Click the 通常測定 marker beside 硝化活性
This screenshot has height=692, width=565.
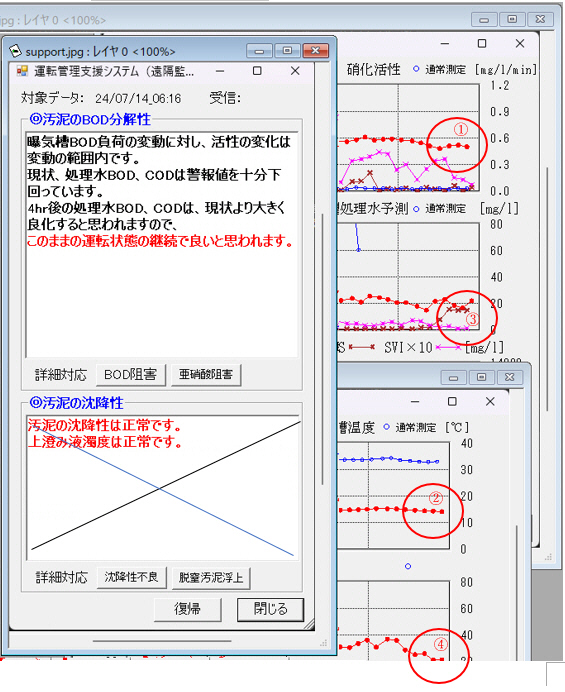tap(416, 69)
